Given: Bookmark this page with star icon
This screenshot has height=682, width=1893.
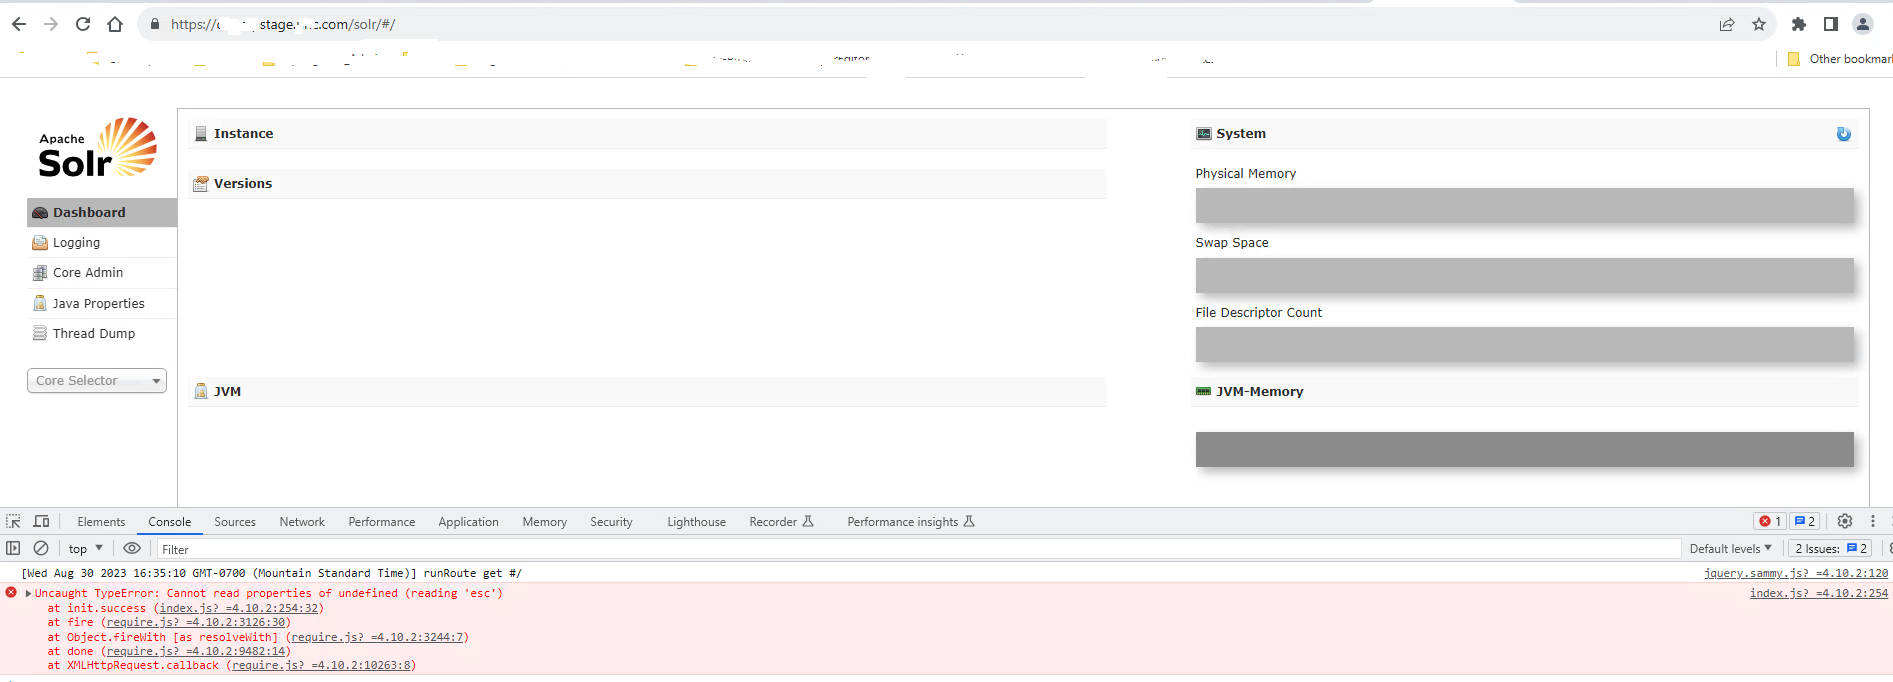Looking at the screenshot, I should tap(1759, 24).
